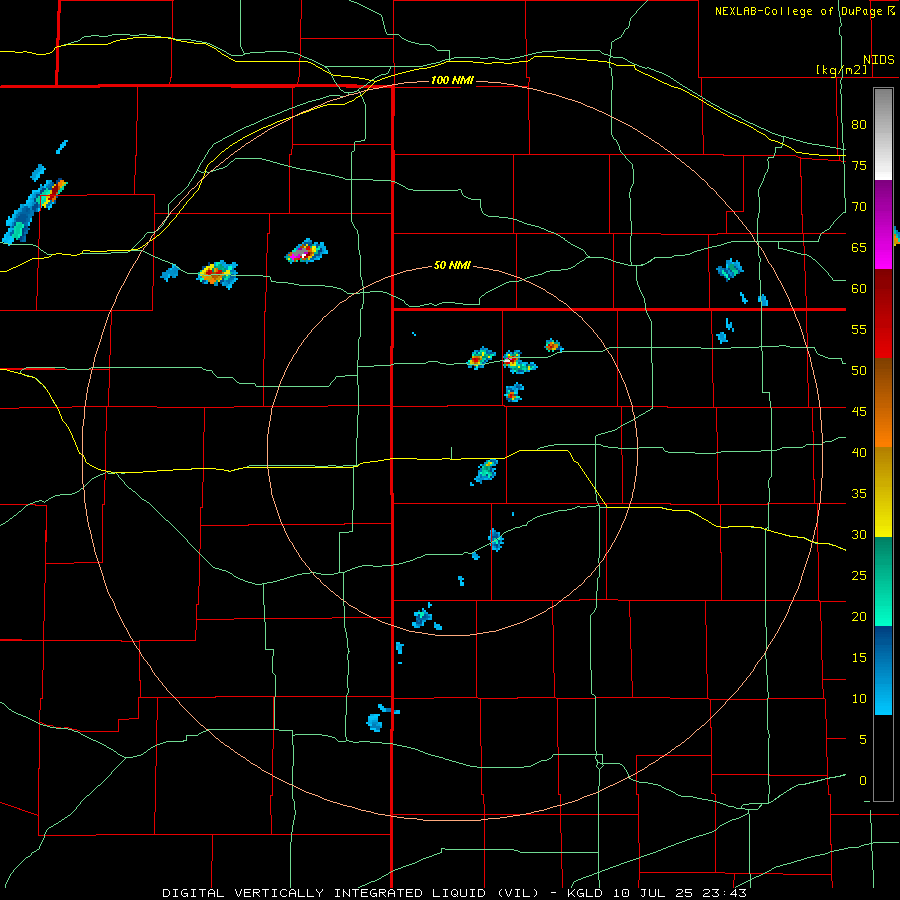Click the 15 value on color scale
This screenshot has width=900, height=900.
click(x=859, y=658)
